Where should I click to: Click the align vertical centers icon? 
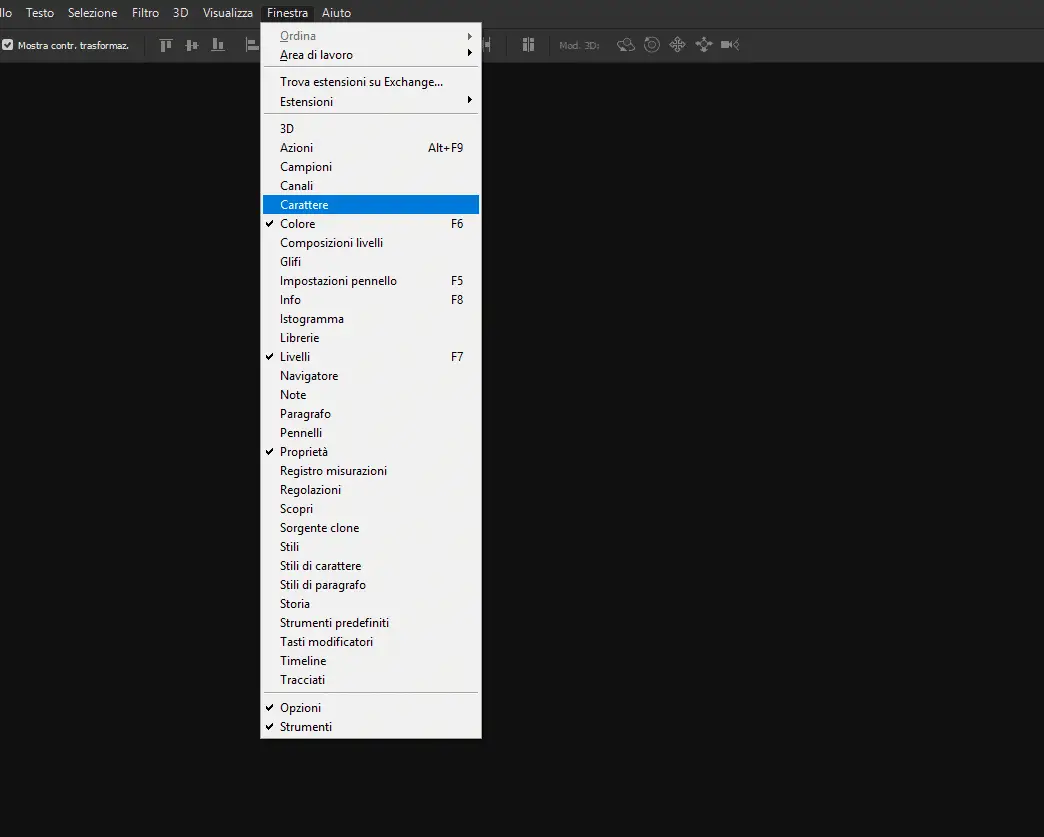point(192,45)
